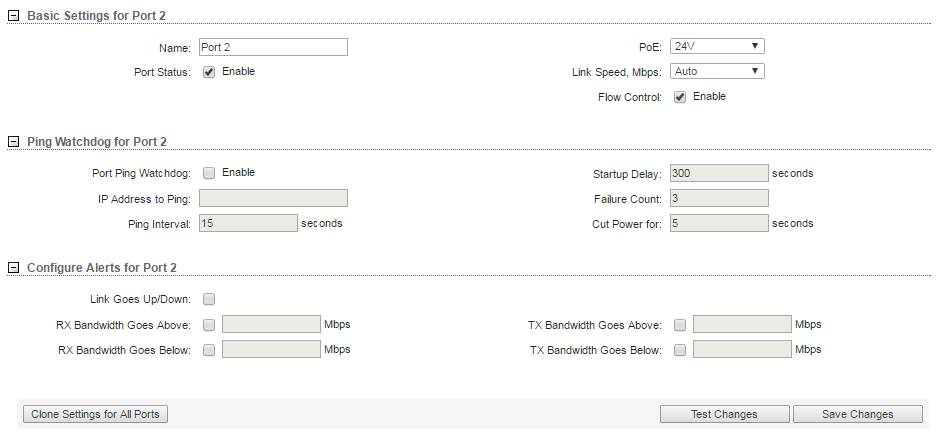This screenshot has width=942, height=442.
Task: Uncheck the Port Status Enable checkbox
Action: point(209,72)
